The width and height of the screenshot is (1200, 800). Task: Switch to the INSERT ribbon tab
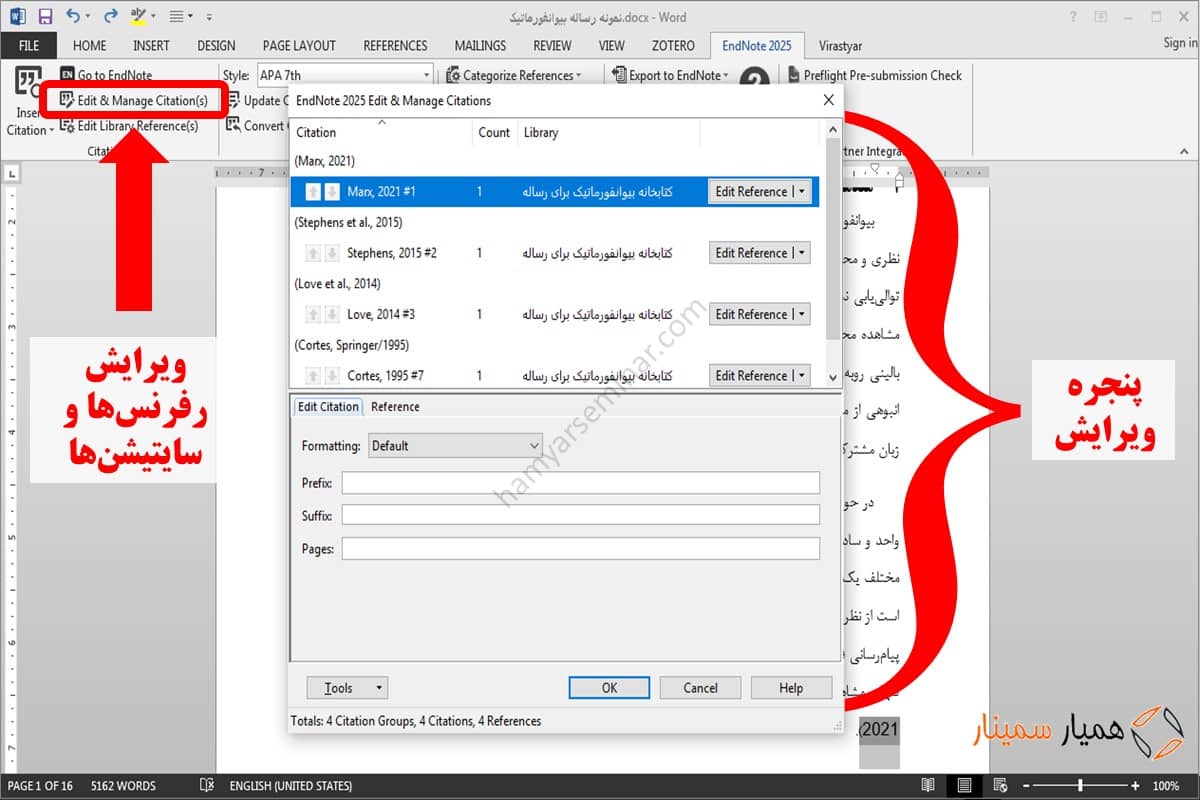151,45
